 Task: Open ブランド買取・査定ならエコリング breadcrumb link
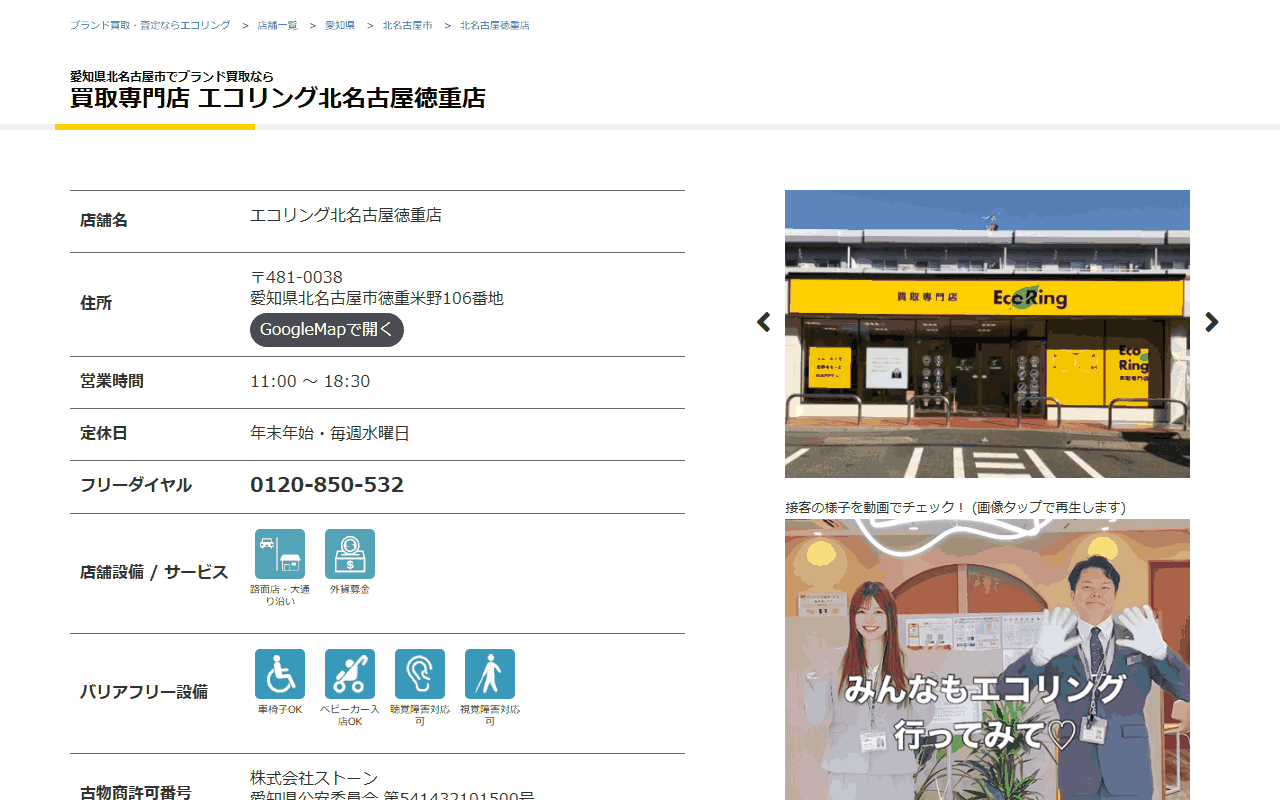pyautogui.click(x=150, y=25)
